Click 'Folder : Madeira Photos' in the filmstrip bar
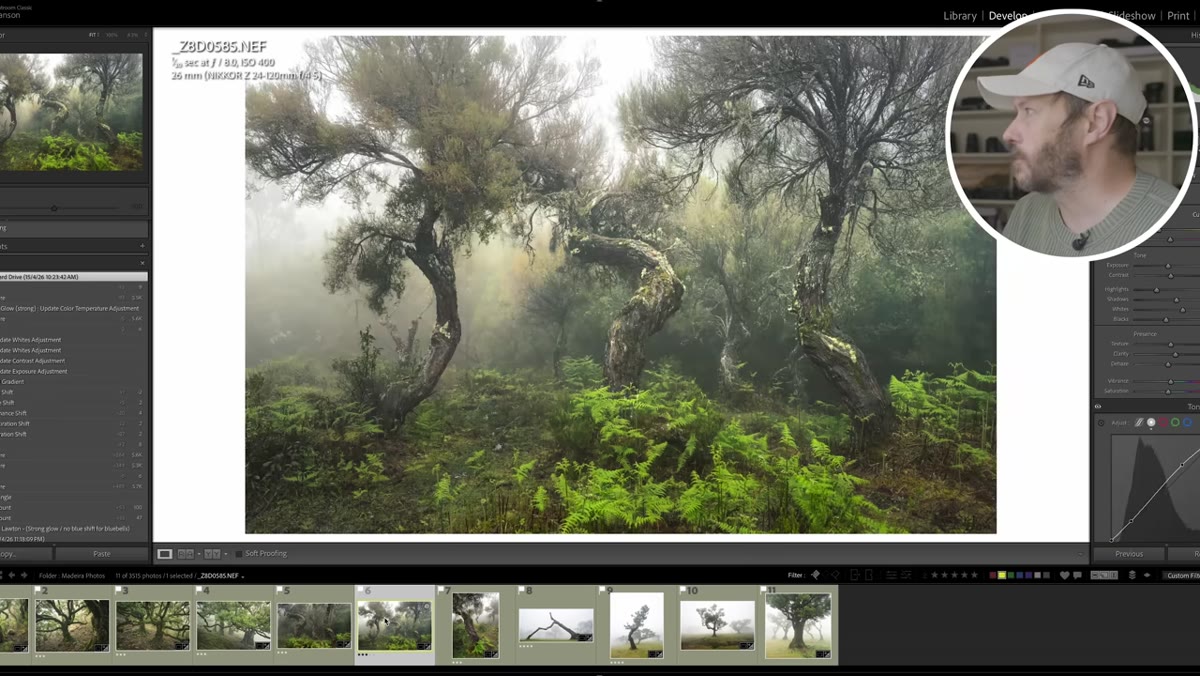This screenshot has height=676, width=1200. pos(72,576)
